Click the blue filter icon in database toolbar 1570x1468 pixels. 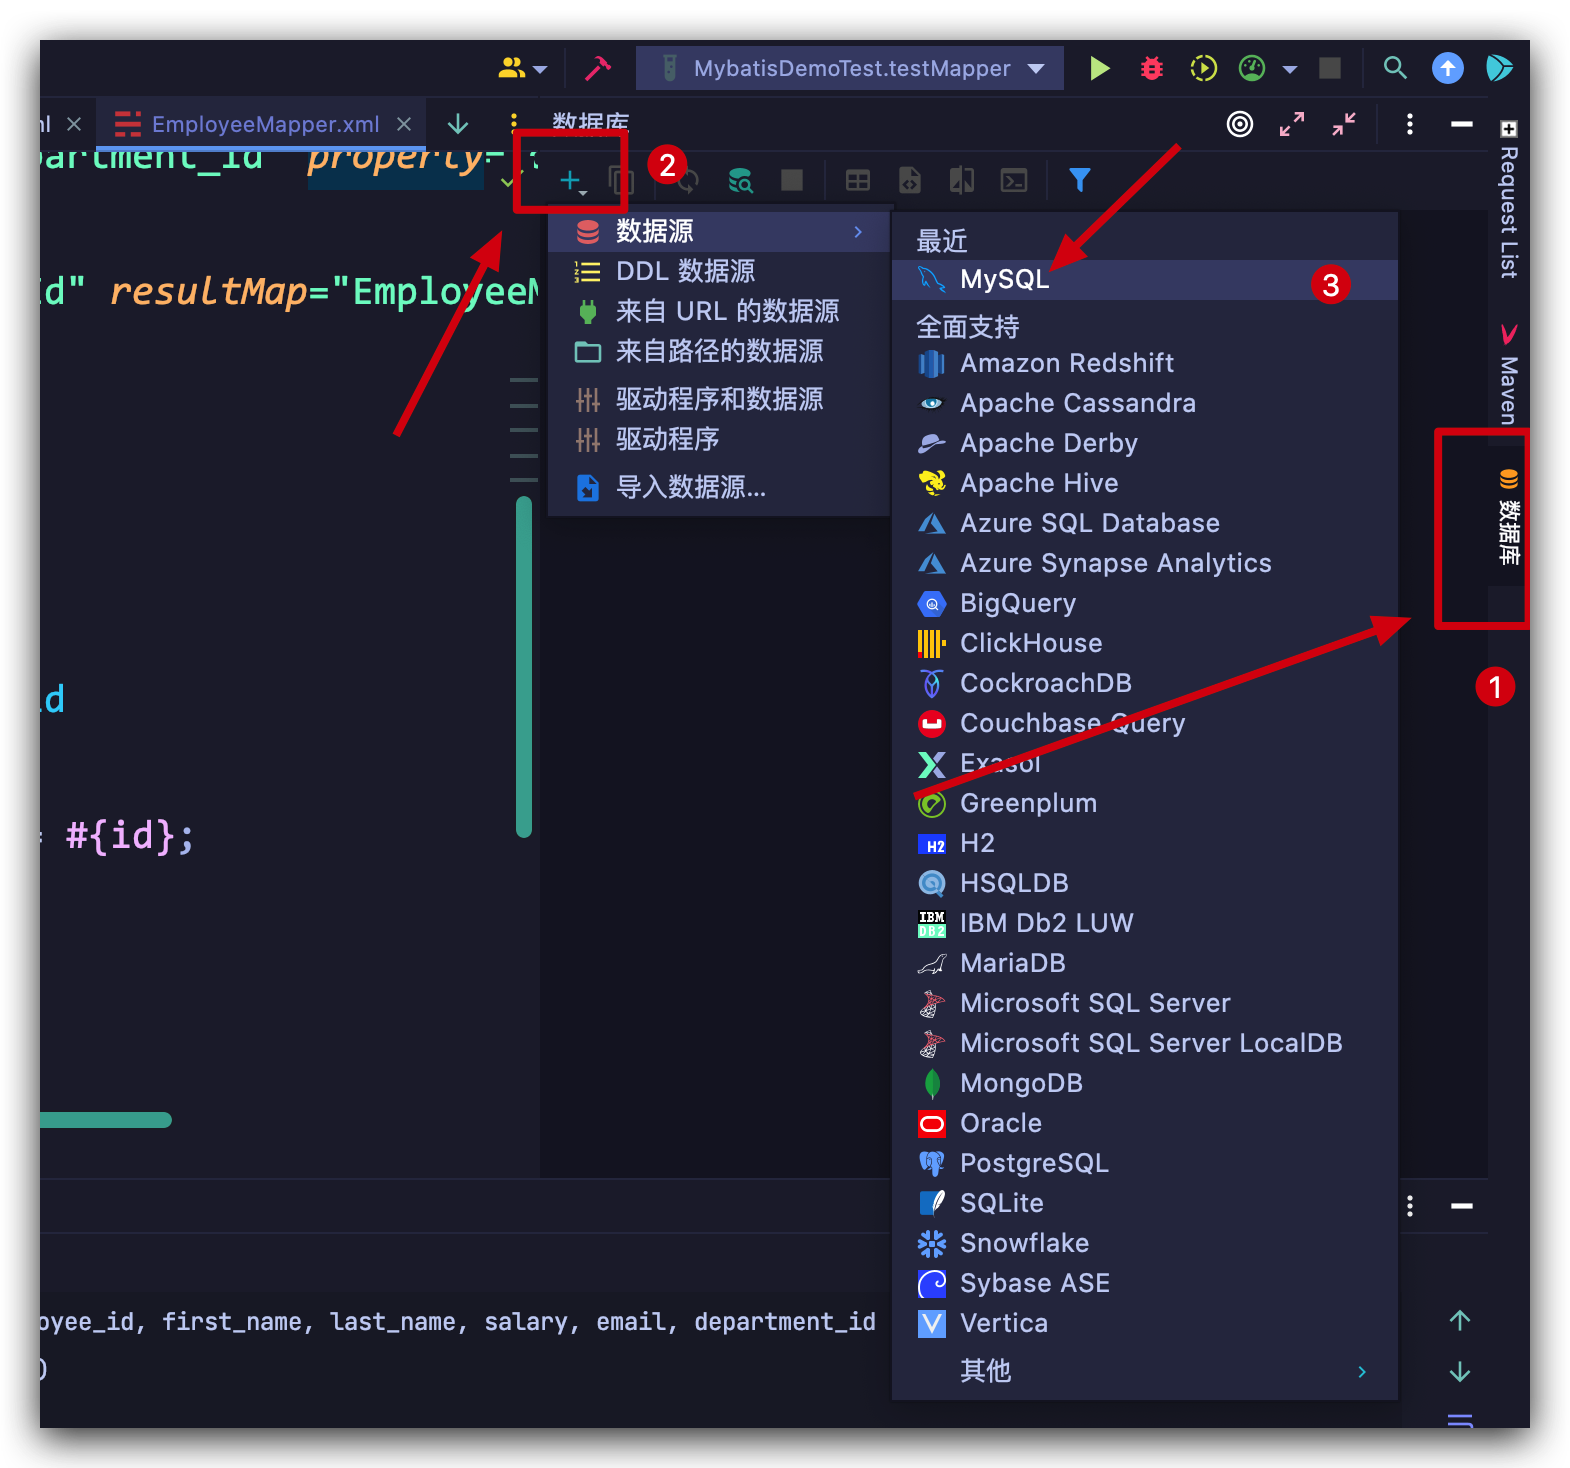point(1079,180)
